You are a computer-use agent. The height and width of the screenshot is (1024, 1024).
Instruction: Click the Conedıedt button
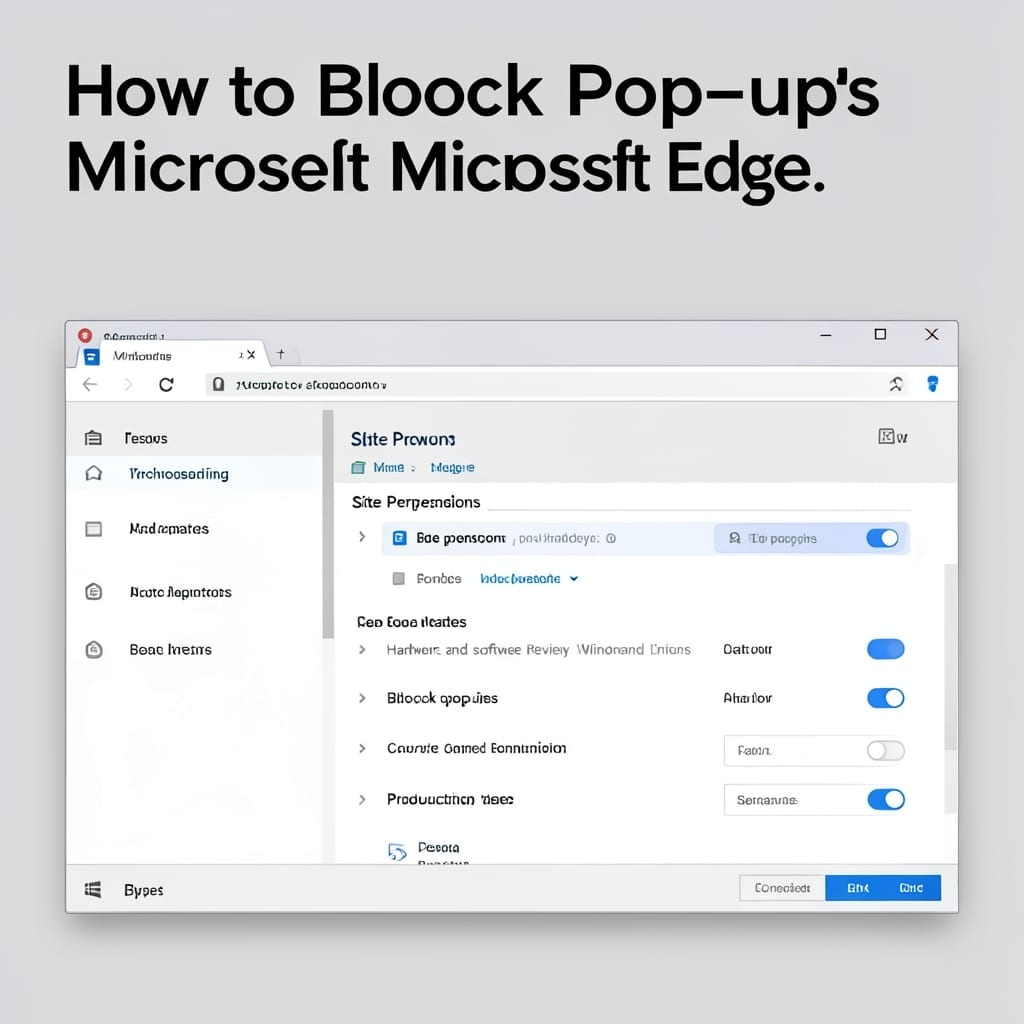(782, 888)
